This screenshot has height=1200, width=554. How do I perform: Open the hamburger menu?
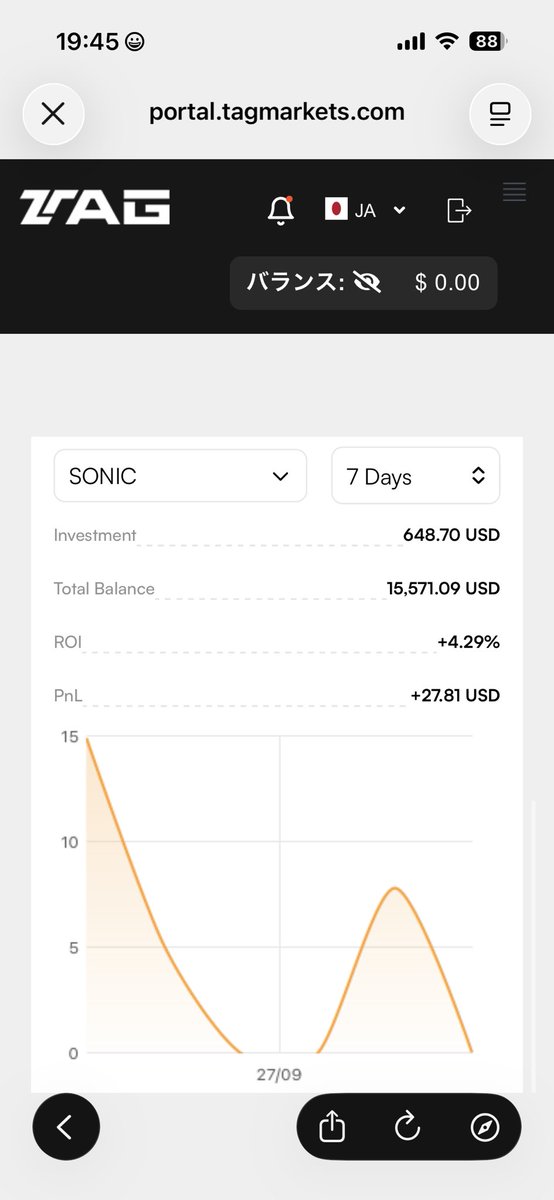514,192
